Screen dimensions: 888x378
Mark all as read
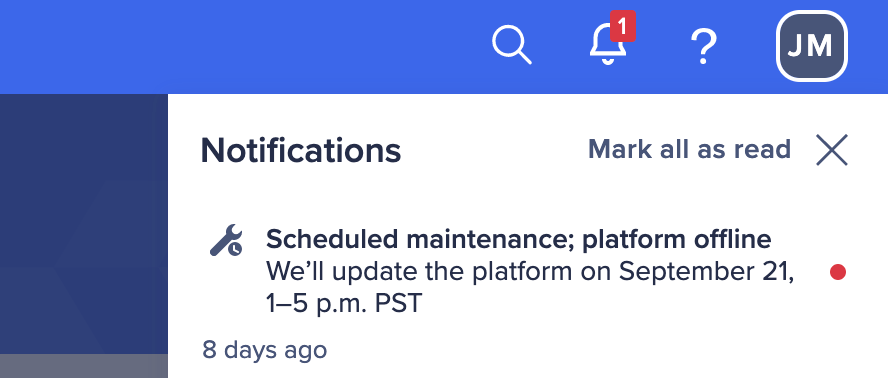point(689,150)
